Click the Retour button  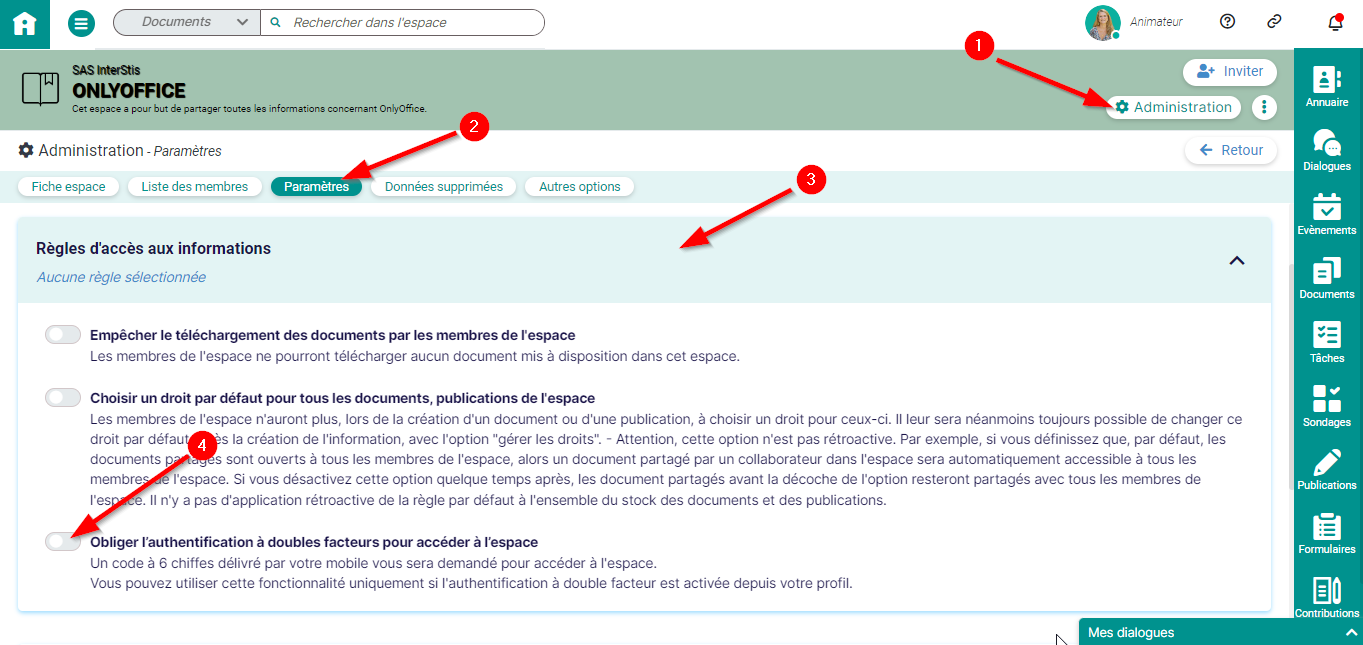(x=1231, y=151)
